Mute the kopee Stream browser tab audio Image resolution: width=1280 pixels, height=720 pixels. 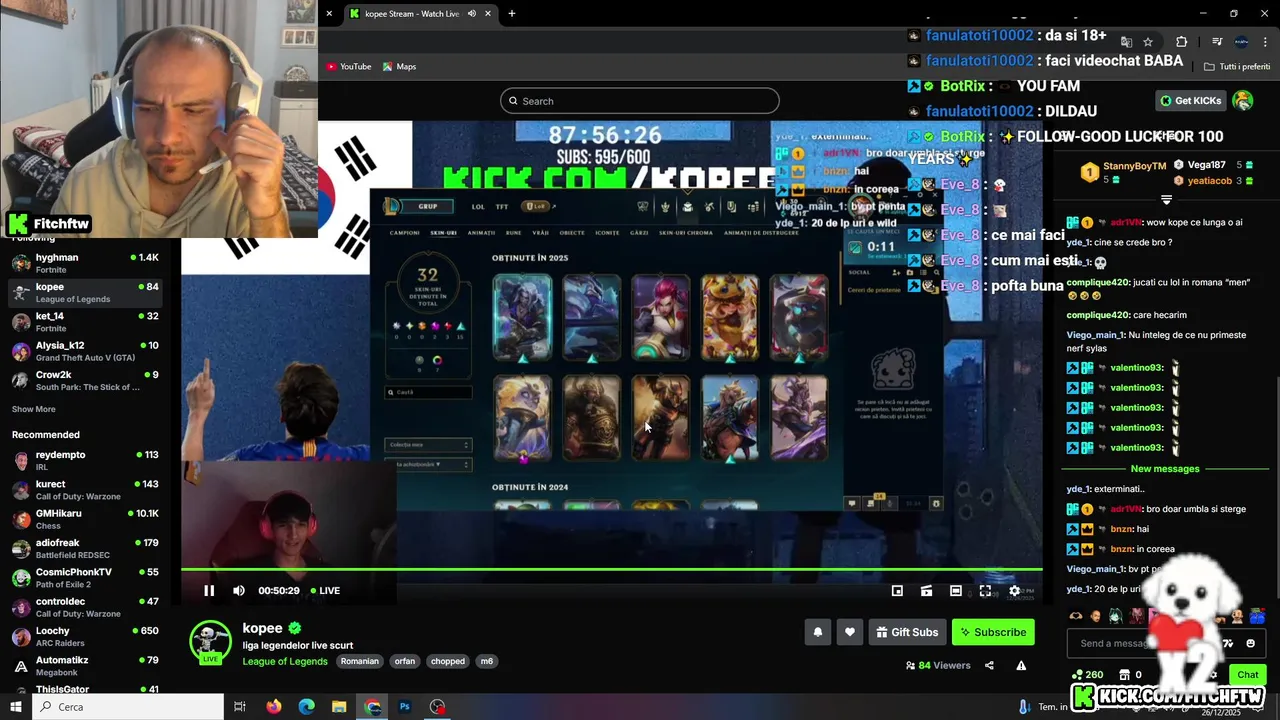471,14
